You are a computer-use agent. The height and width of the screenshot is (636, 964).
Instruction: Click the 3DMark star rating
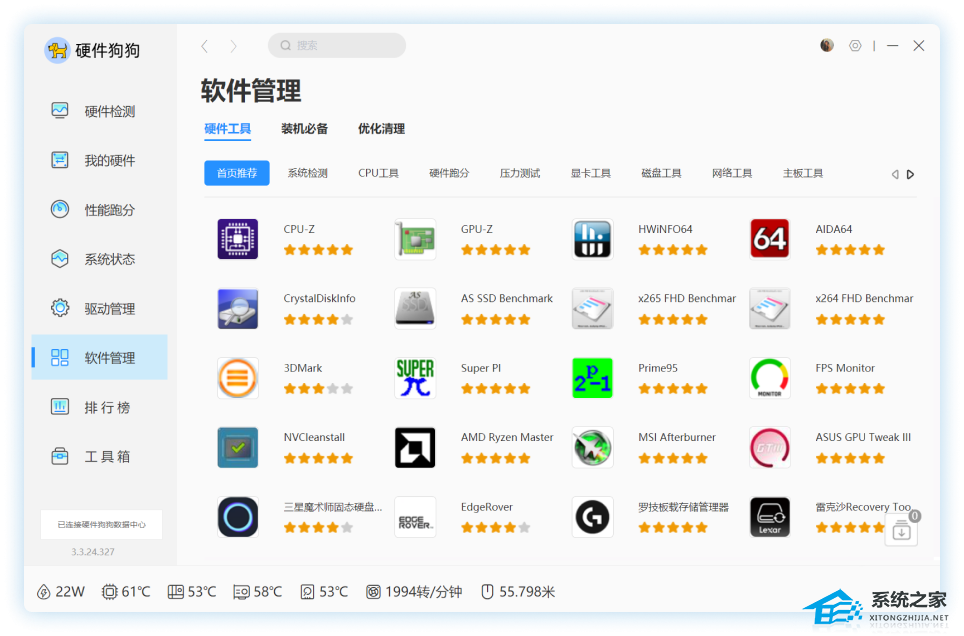318,389
